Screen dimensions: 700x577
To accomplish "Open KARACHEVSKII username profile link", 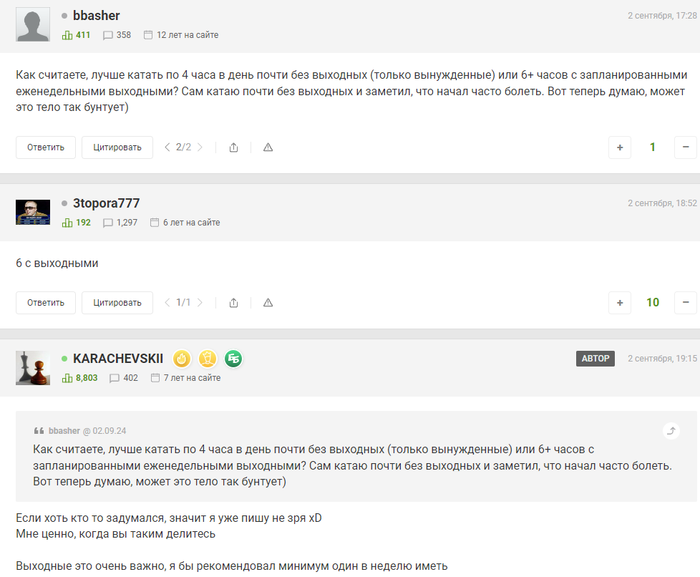I will pyautogui.click(x=118, y=359).
